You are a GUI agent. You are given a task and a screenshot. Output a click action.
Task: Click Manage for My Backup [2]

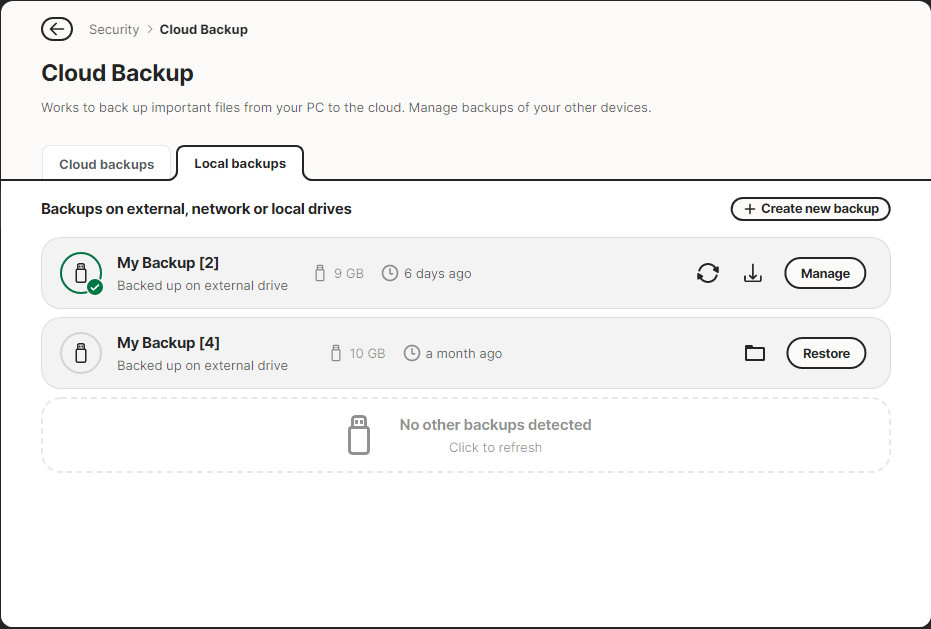[825, 273]
